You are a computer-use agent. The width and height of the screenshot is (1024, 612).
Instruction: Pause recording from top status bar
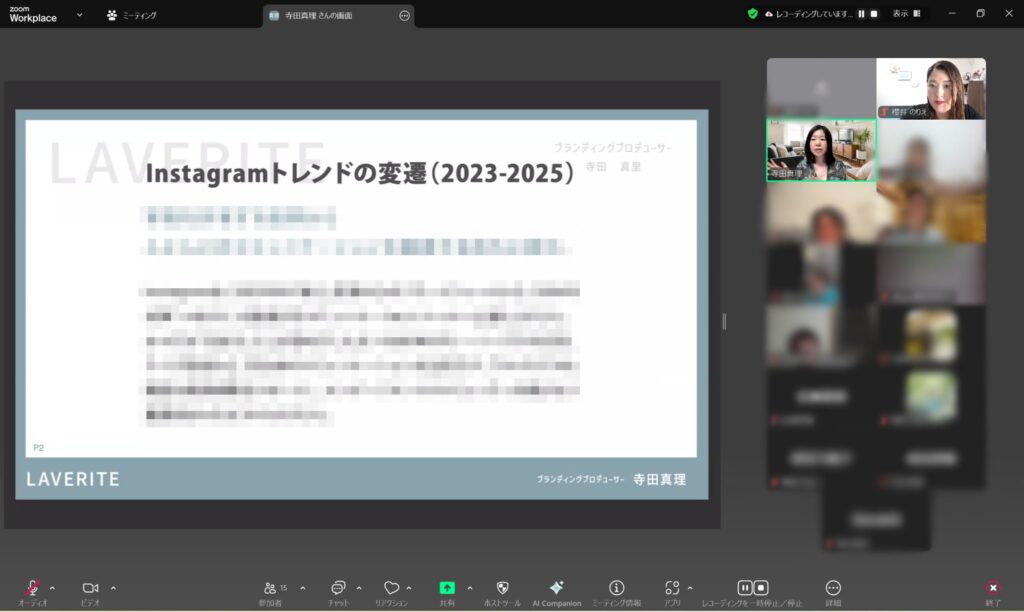(861, 14)
